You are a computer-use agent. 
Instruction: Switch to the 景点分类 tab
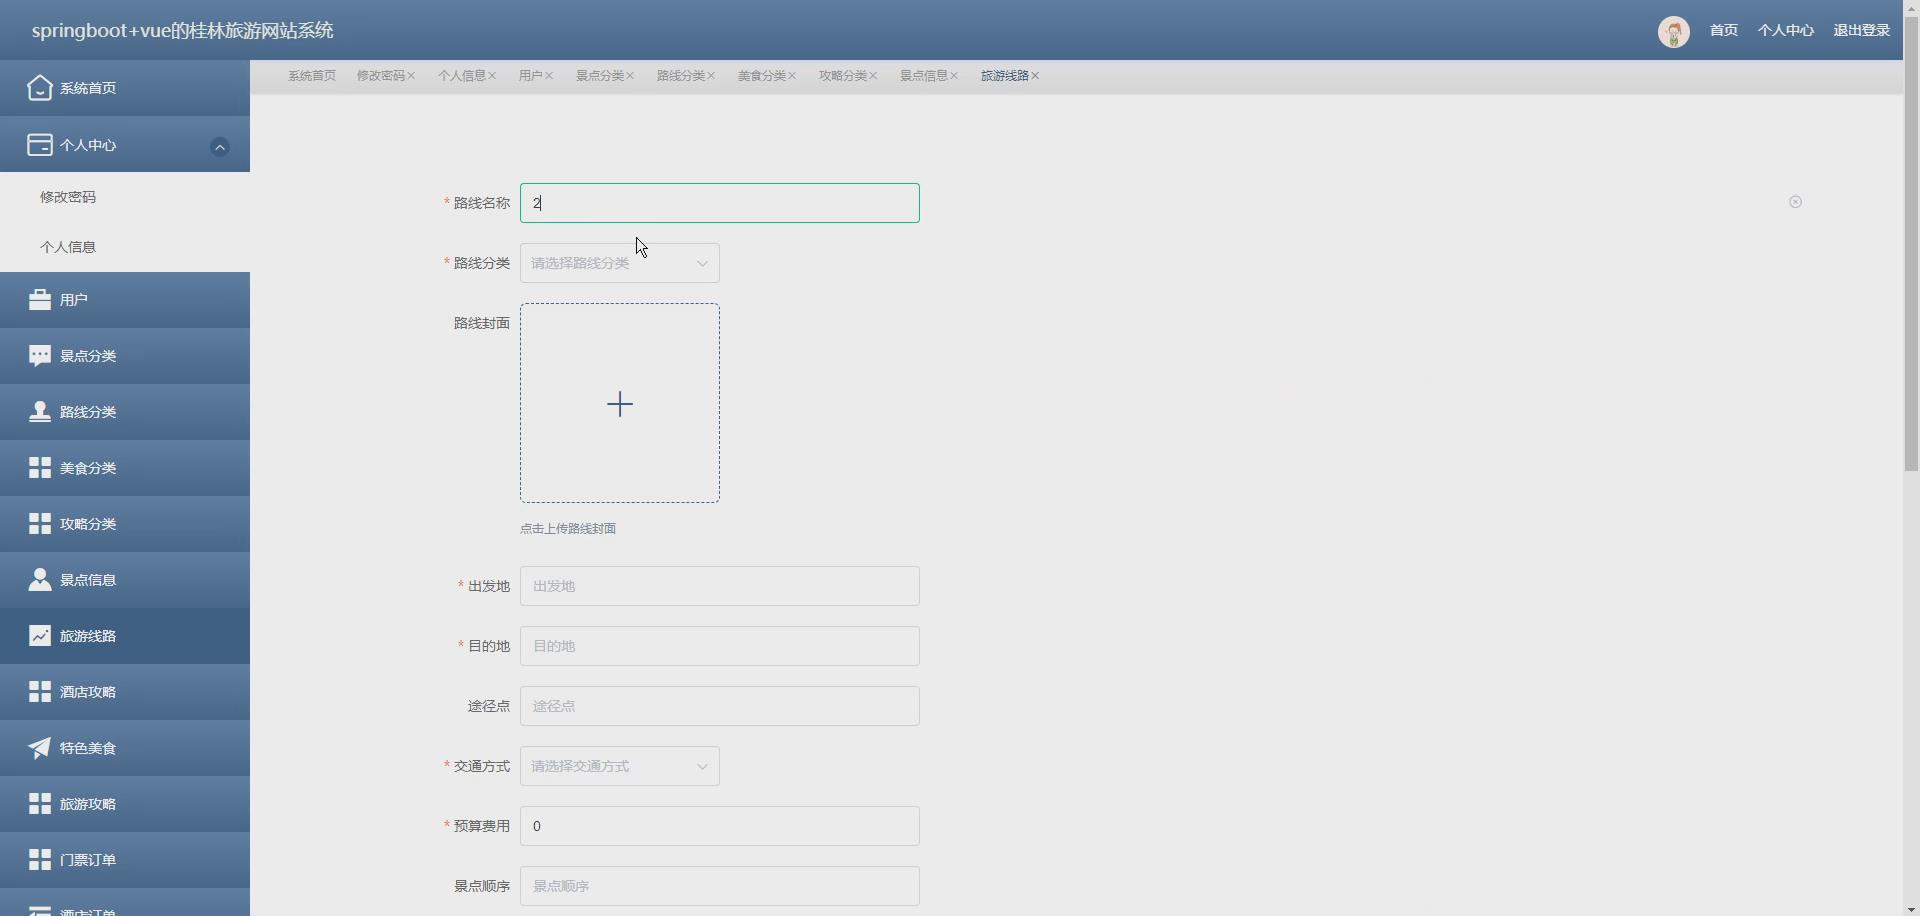pos(600,76)
